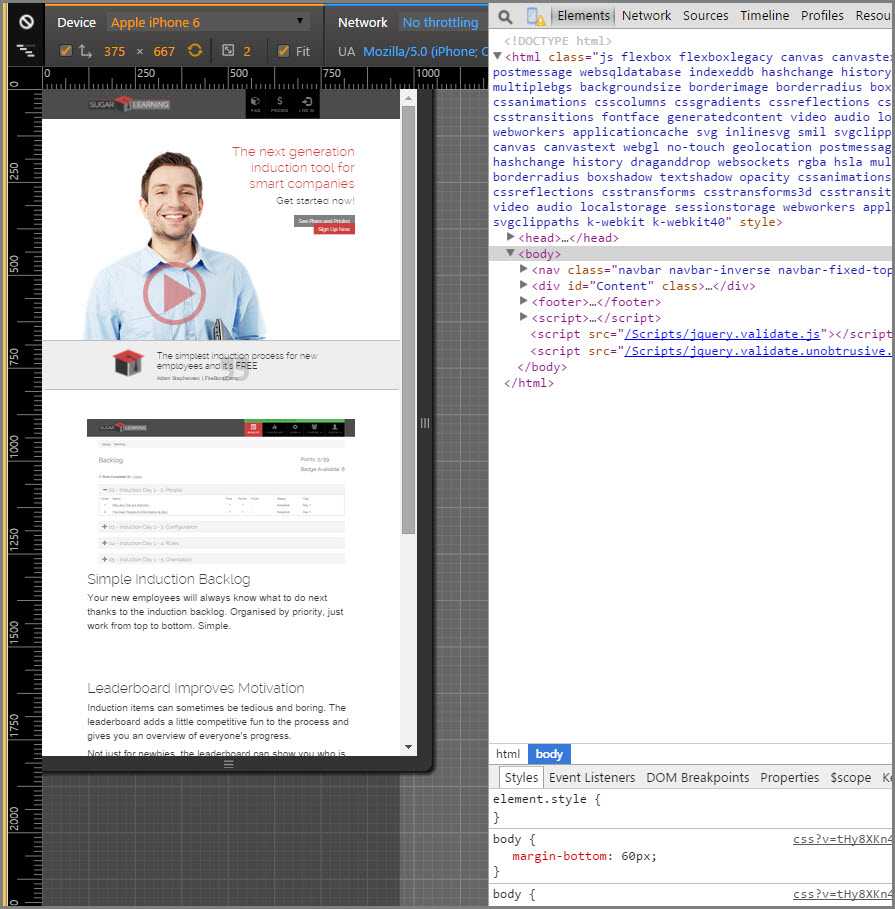
Task: Expand the footer element node
Action: pos(524,302)
